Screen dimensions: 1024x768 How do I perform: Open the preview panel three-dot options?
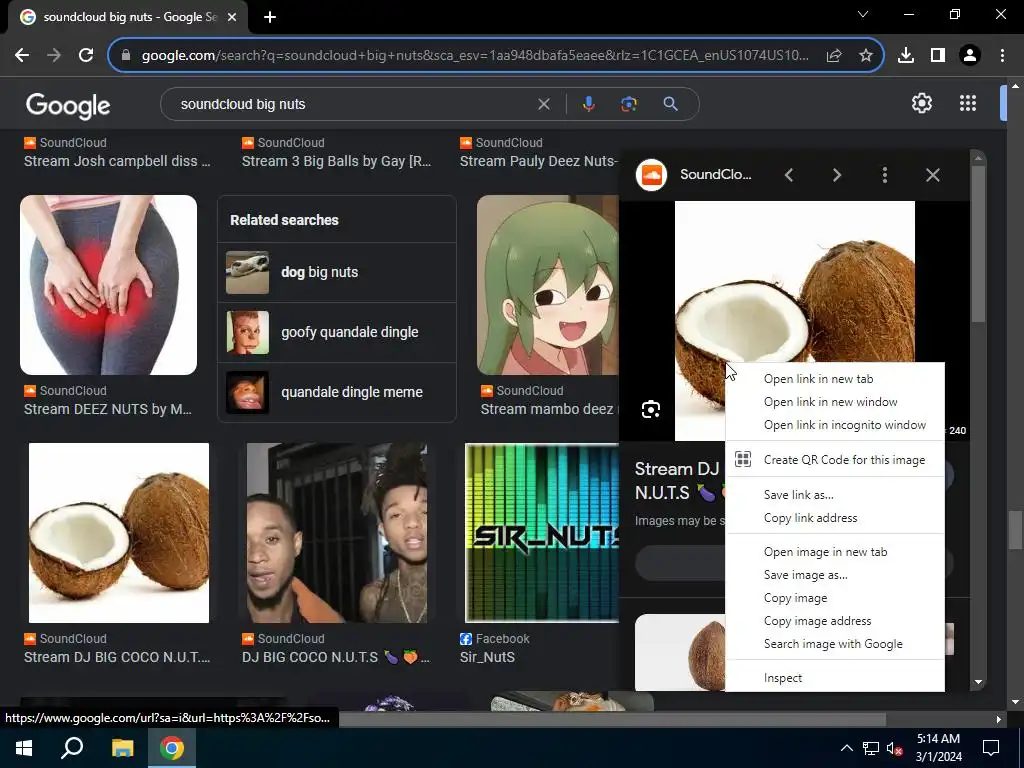coord(885,175)
